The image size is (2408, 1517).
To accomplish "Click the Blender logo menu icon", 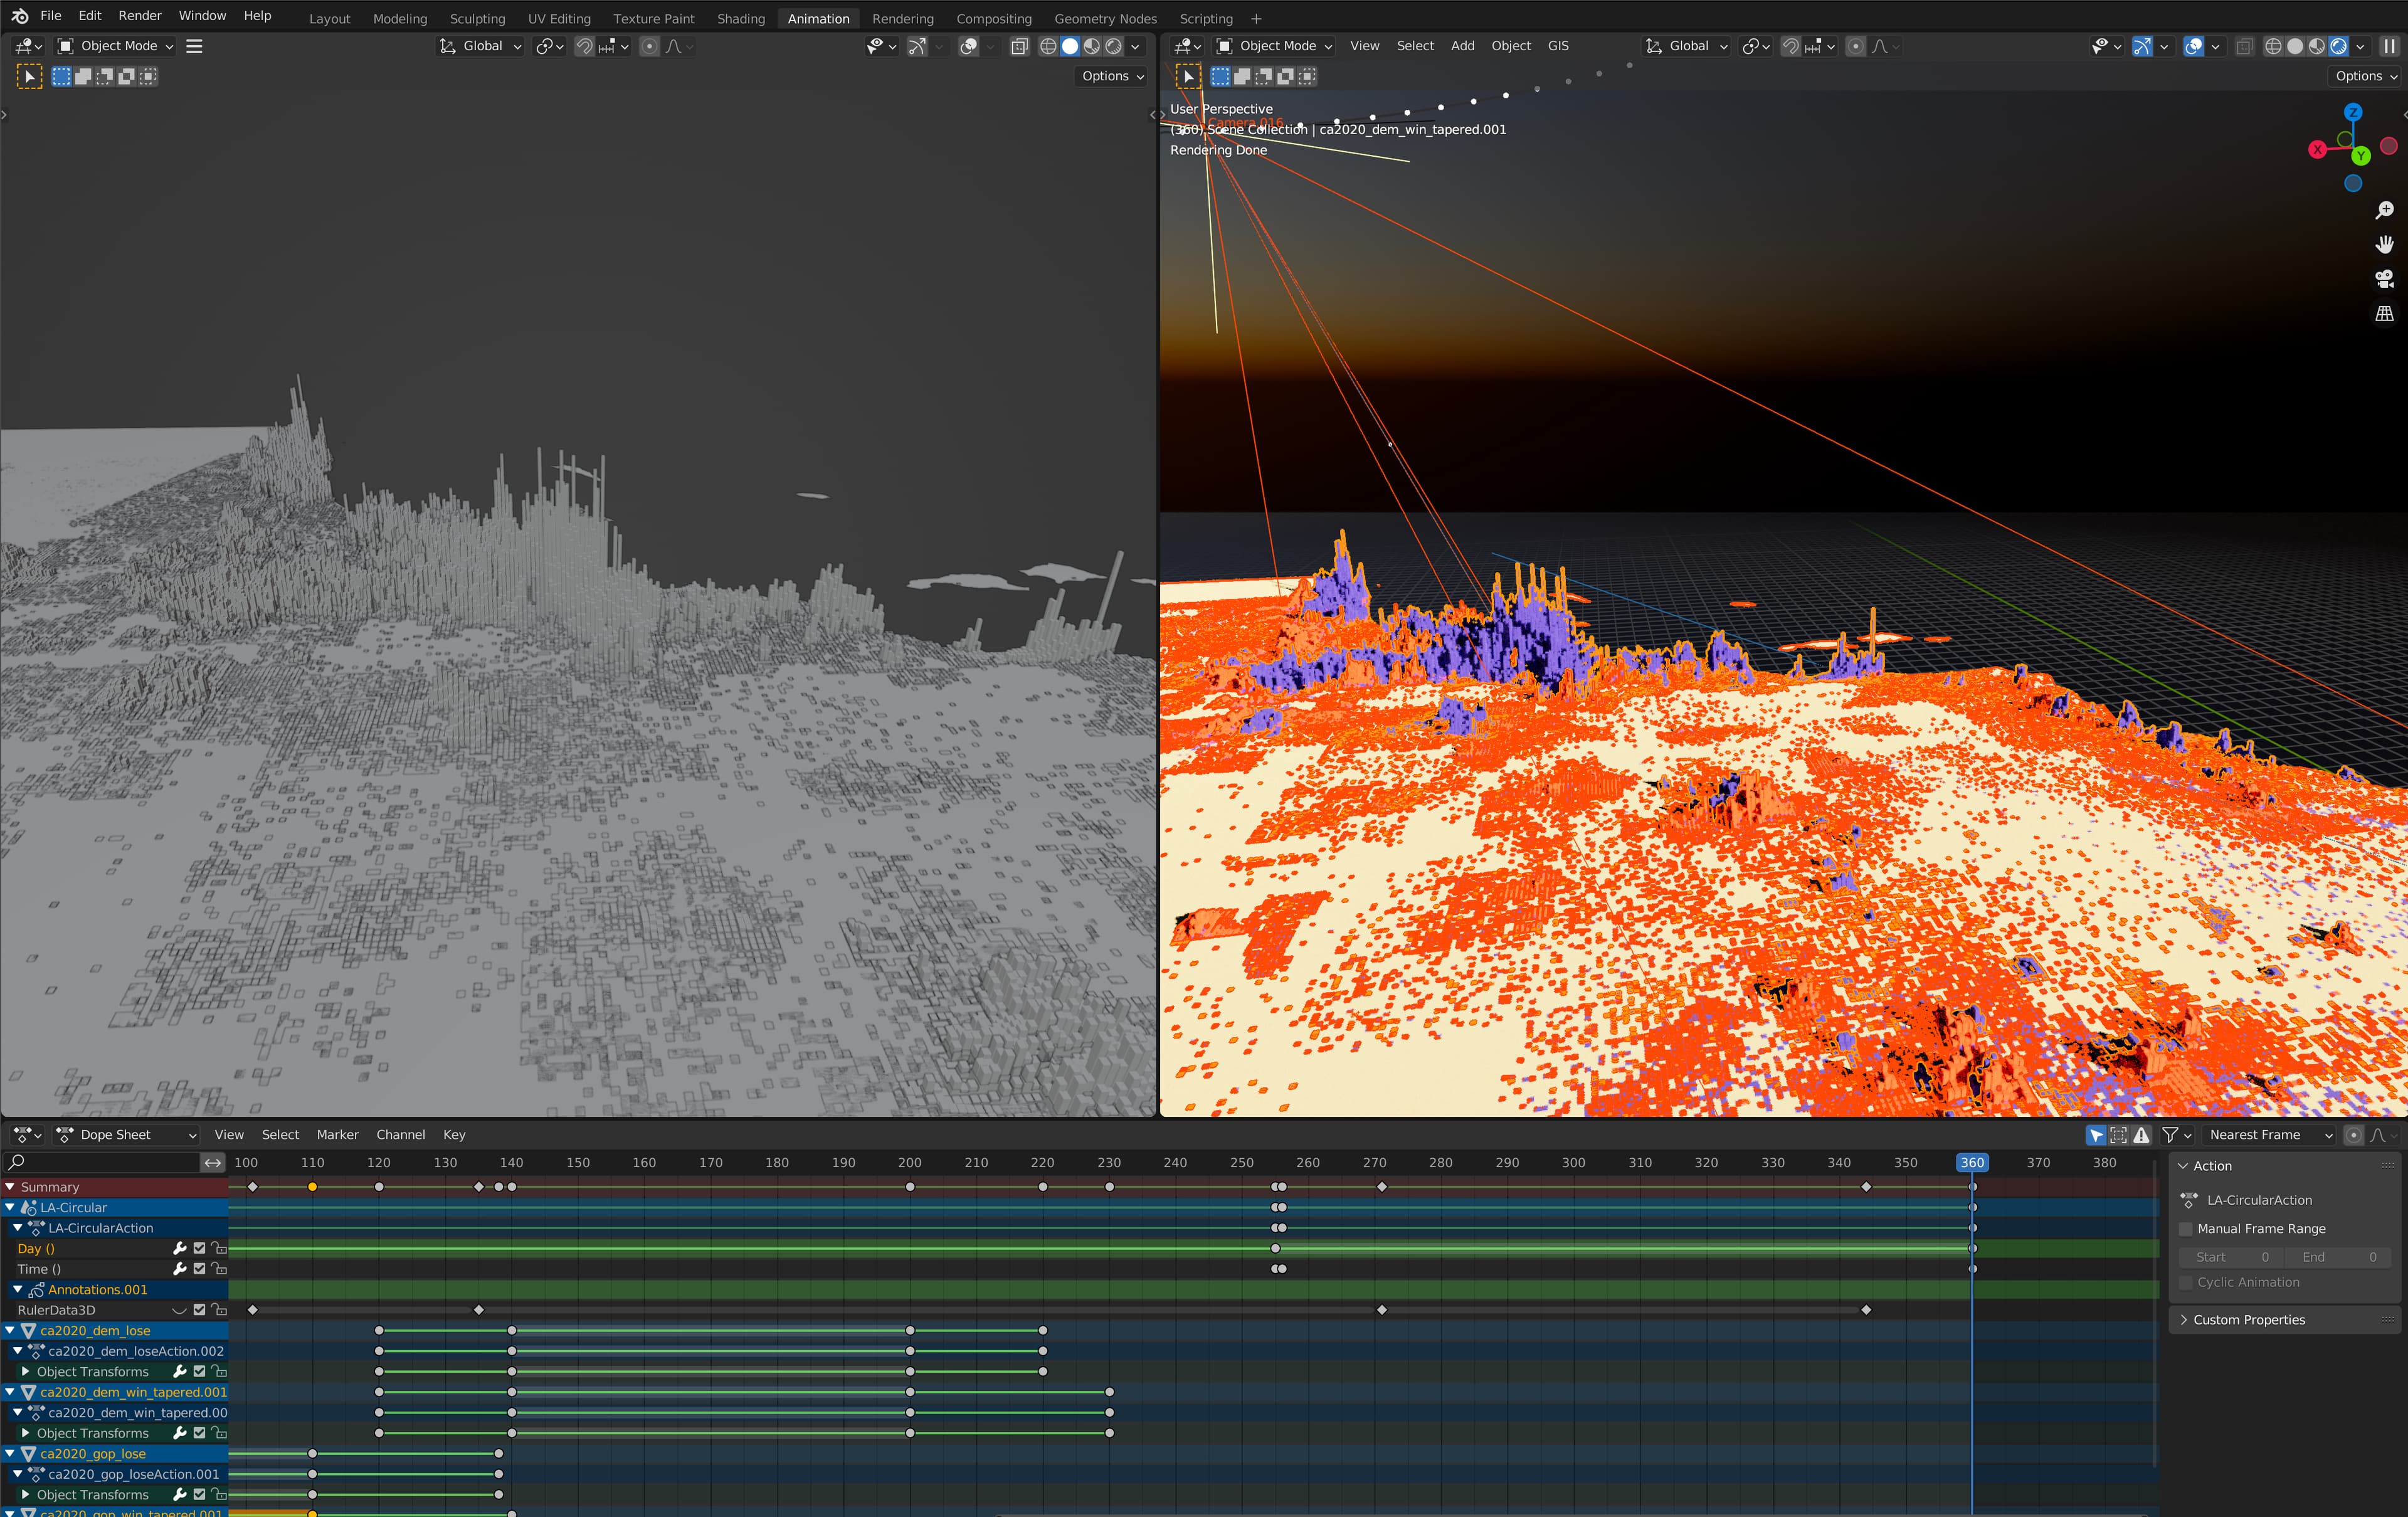I will pyautogui.click(x=19, y=16).
